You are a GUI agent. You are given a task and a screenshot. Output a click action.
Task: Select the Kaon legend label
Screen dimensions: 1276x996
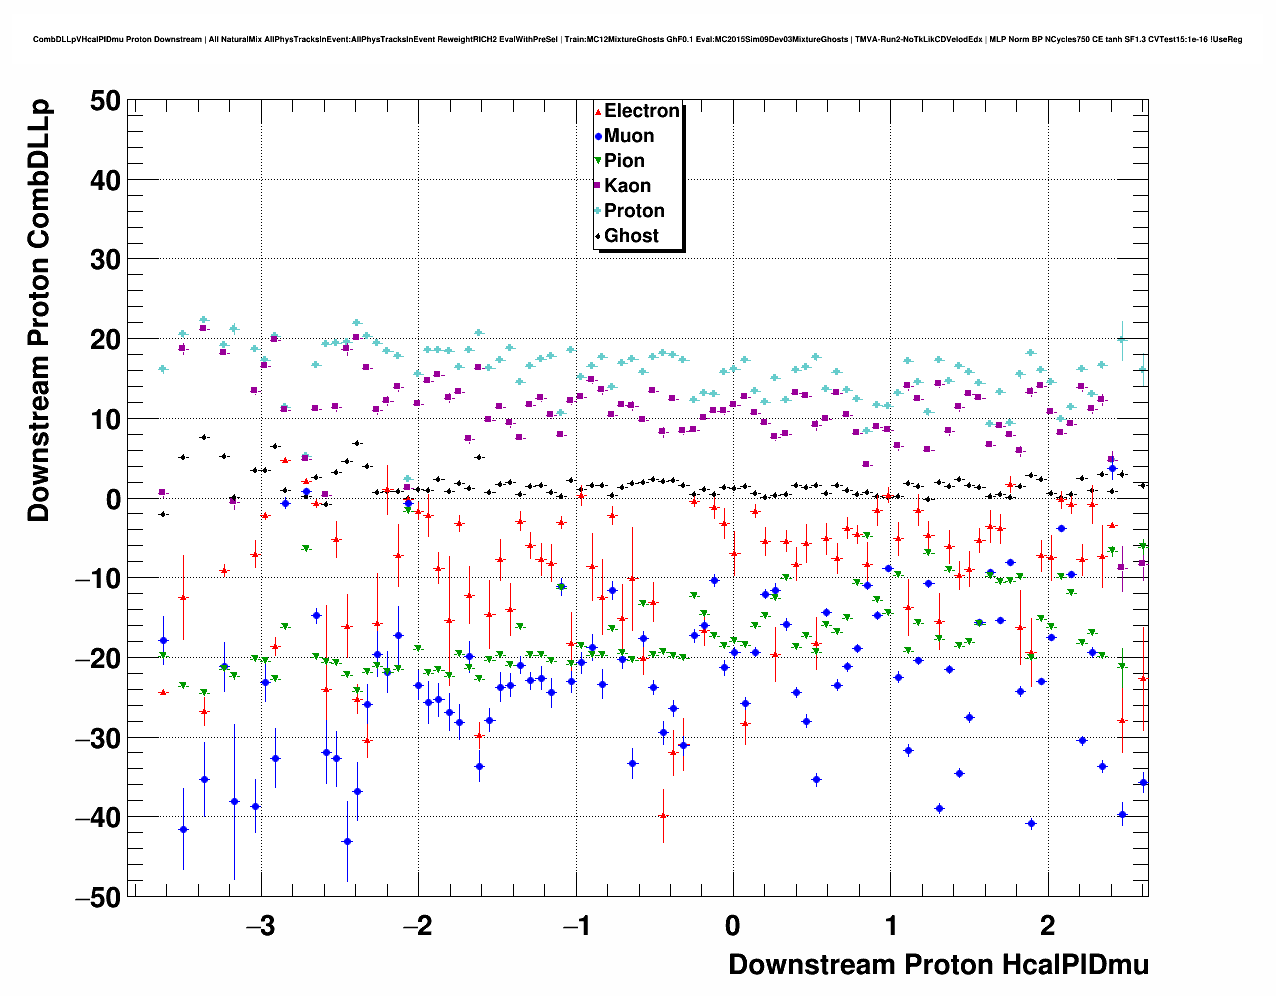coord(627,186)
